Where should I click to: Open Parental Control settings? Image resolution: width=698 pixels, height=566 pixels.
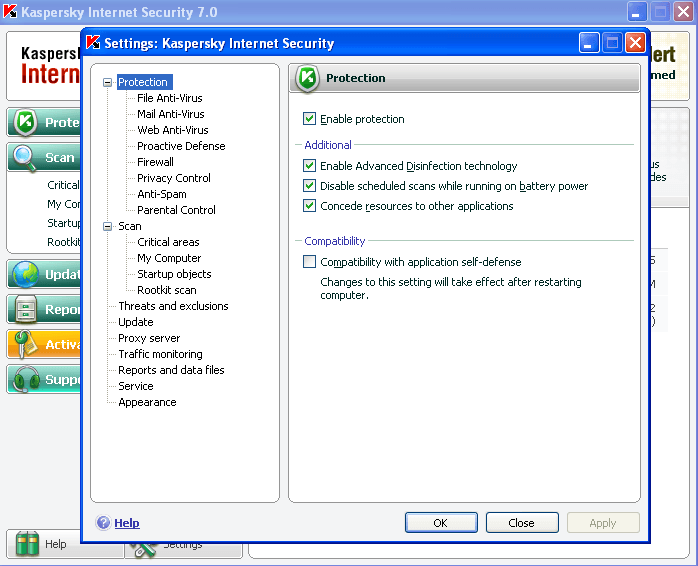coord(176,210)
